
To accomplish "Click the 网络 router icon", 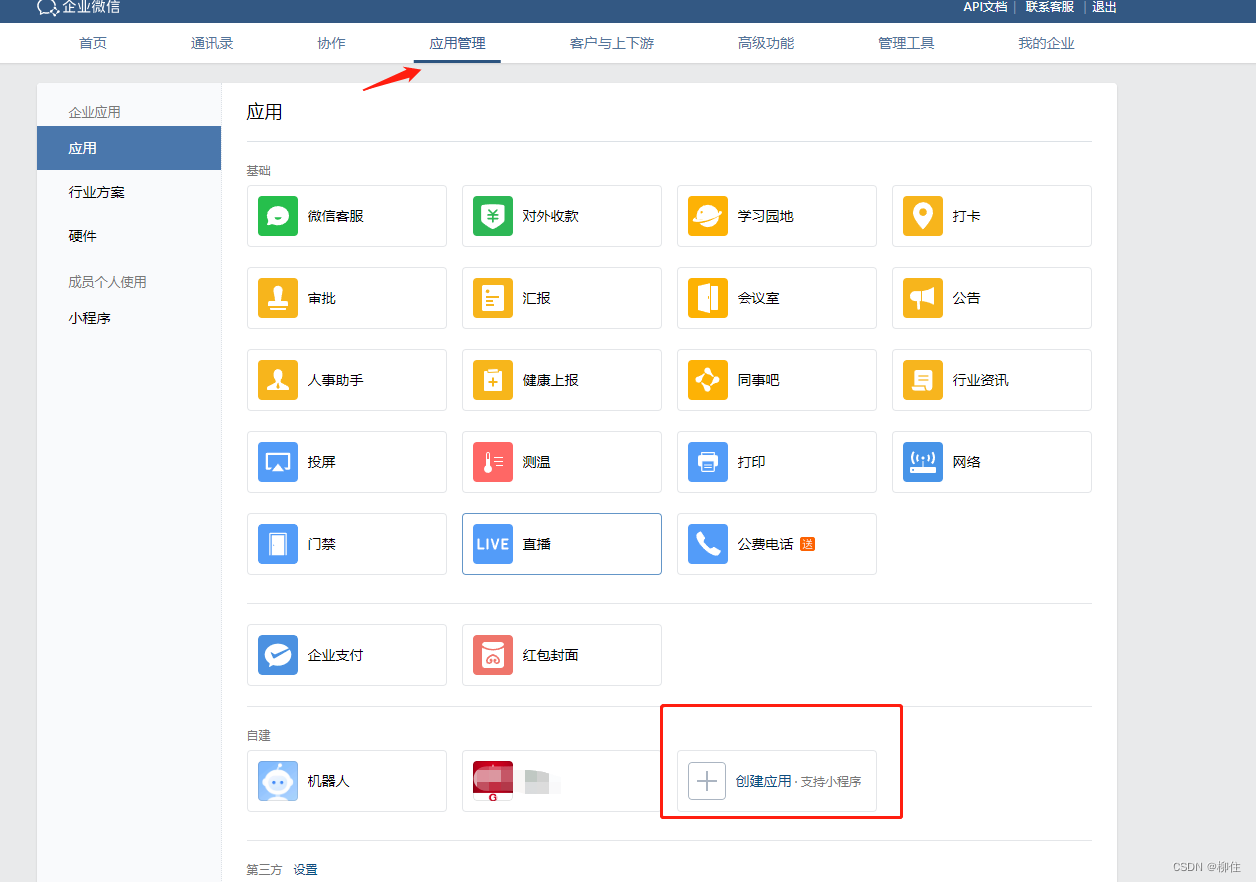I will tap(923, 462).
